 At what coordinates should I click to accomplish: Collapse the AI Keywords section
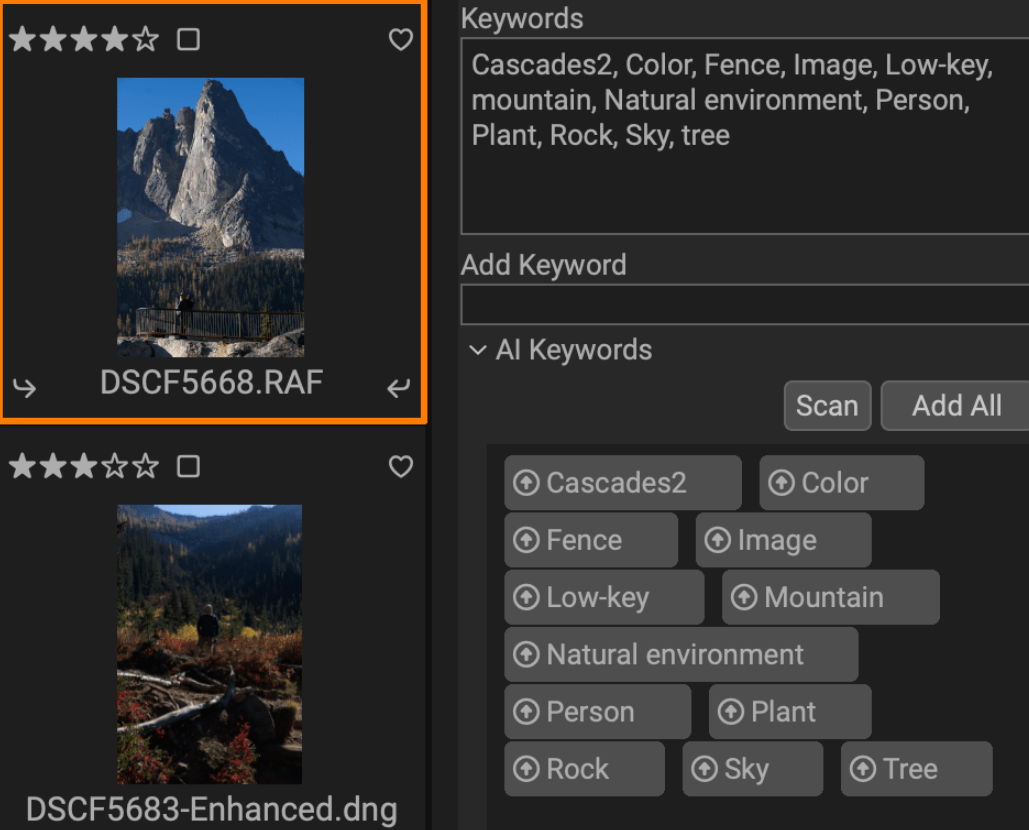pyautogui.click(x=478, y=350)
